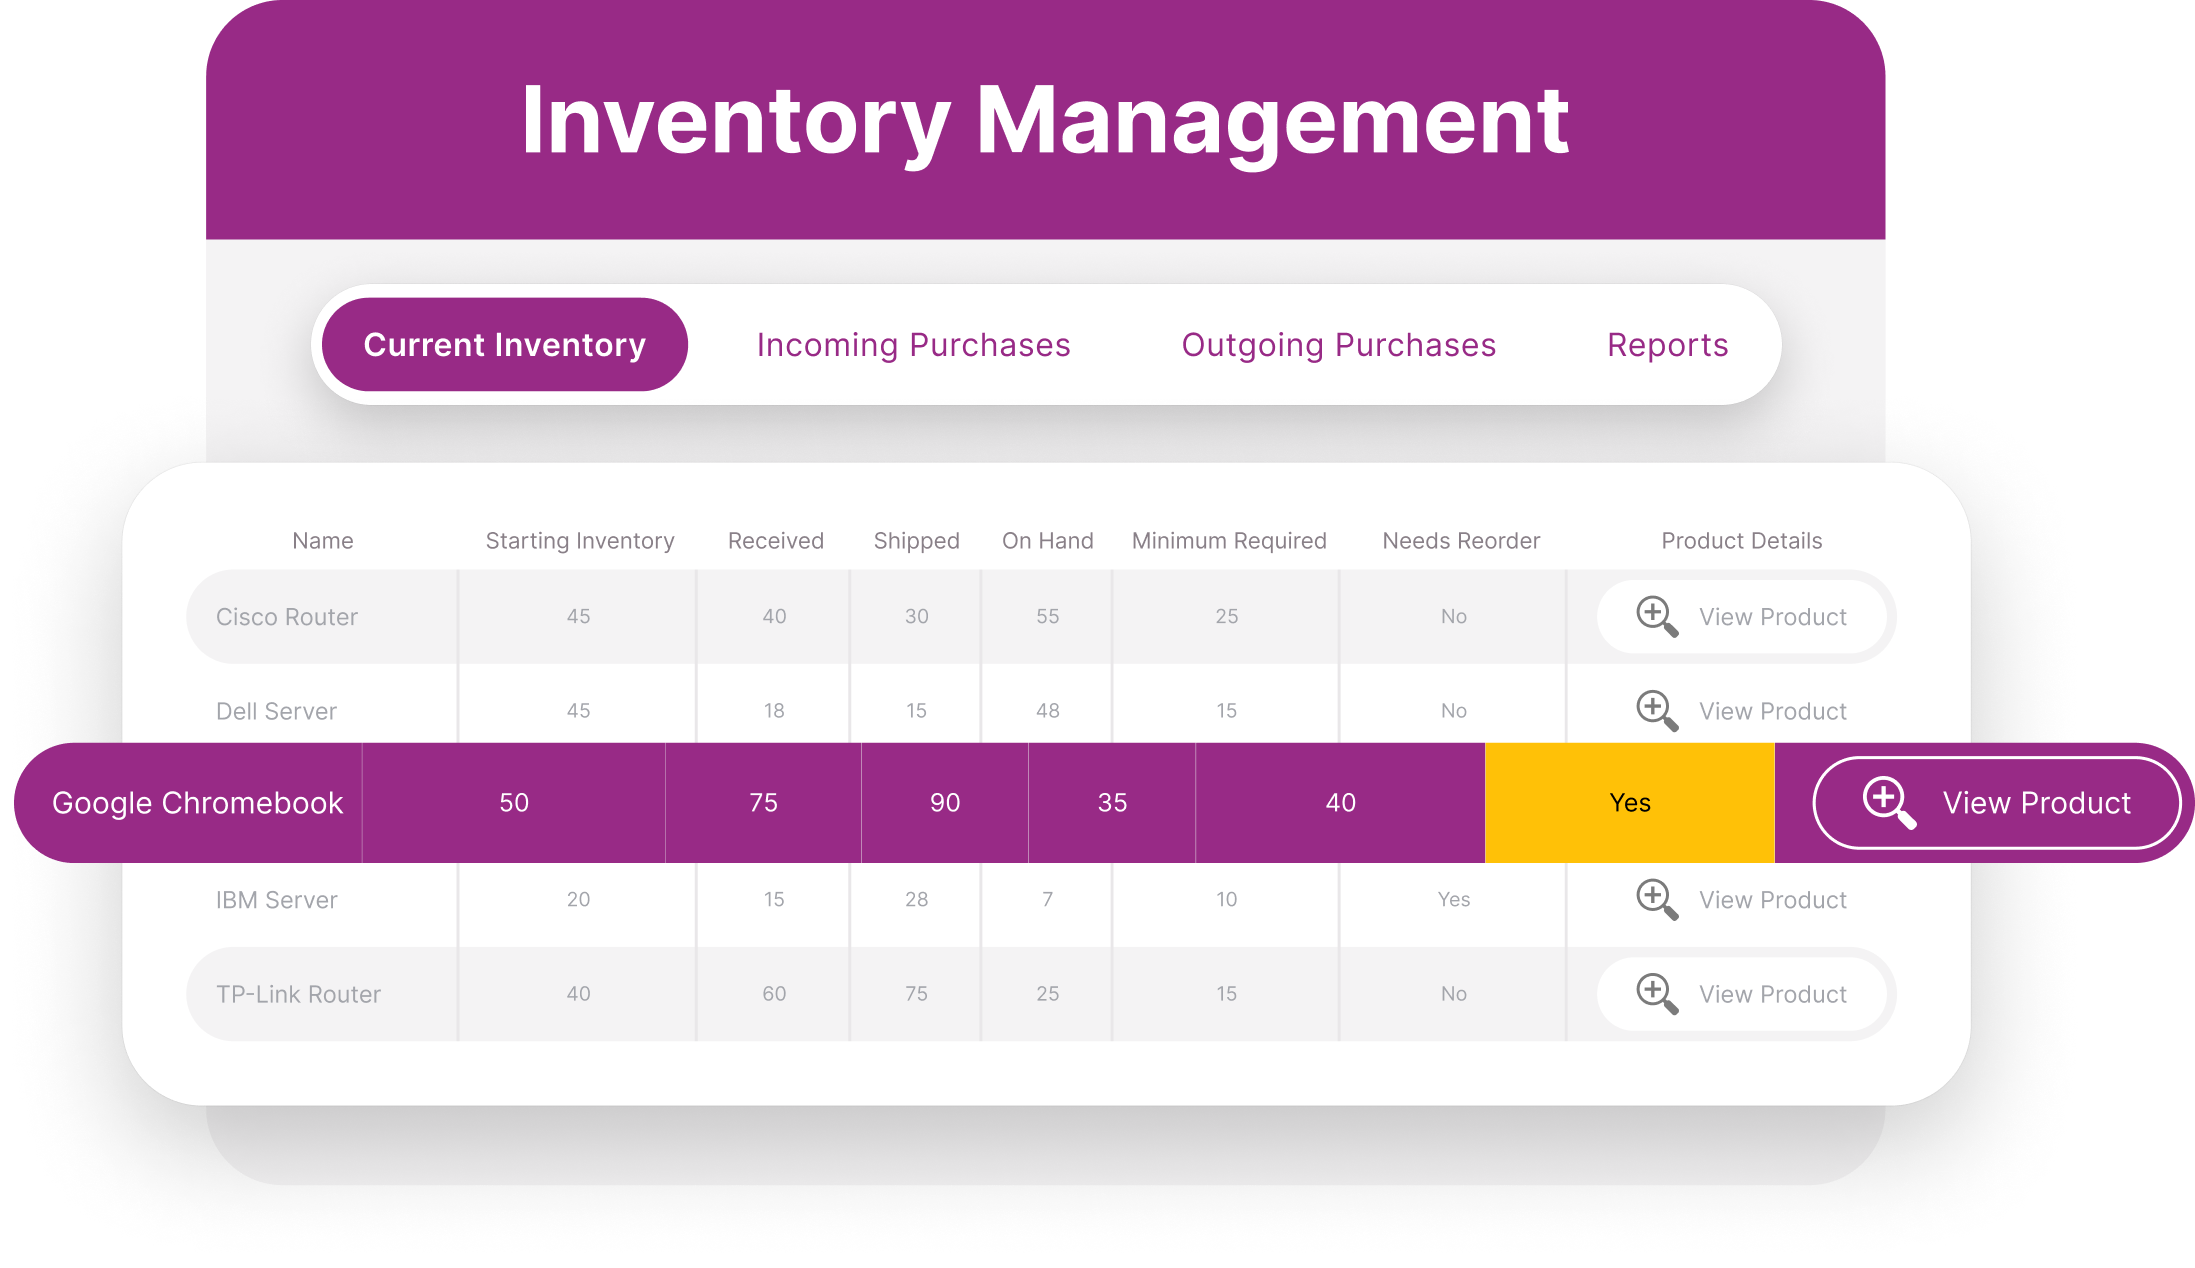Image resolution: width=2195 pixels, height=1268 pixels.
Task: Switch to Outgoing Purchases tab
Action: tap(1338, 345)
